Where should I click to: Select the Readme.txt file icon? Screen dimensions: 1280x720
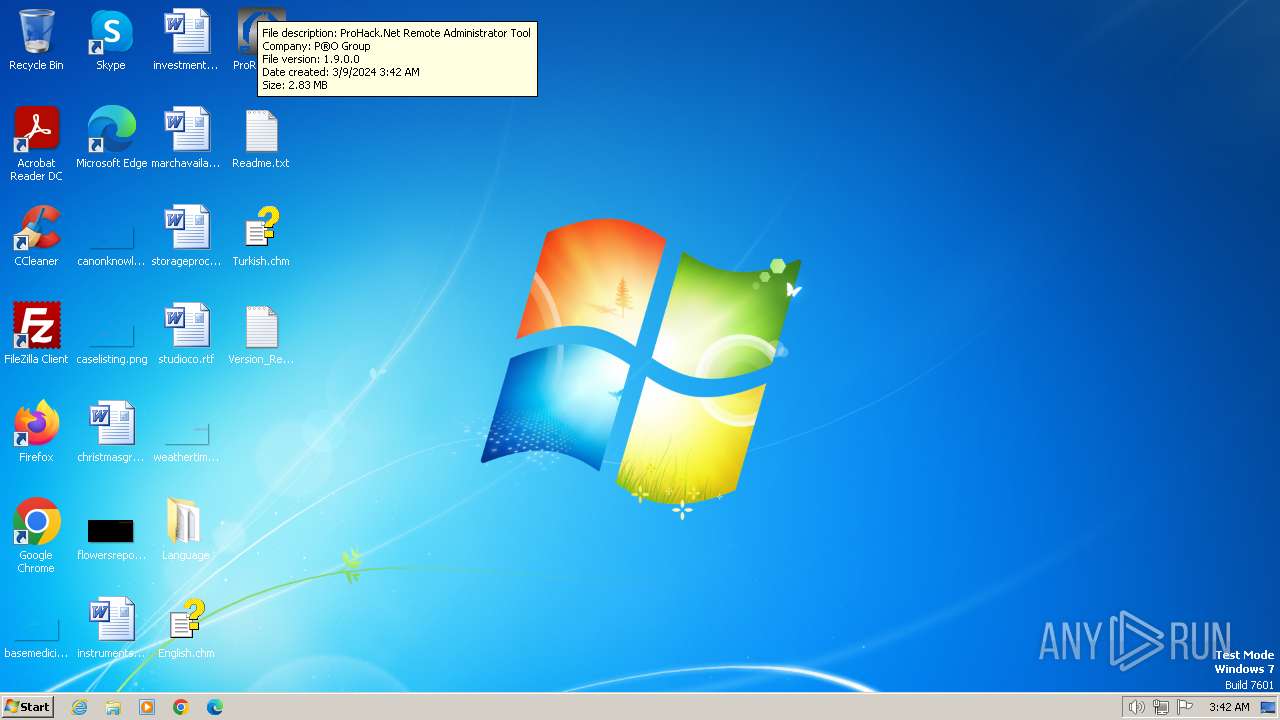click(261, 138)
